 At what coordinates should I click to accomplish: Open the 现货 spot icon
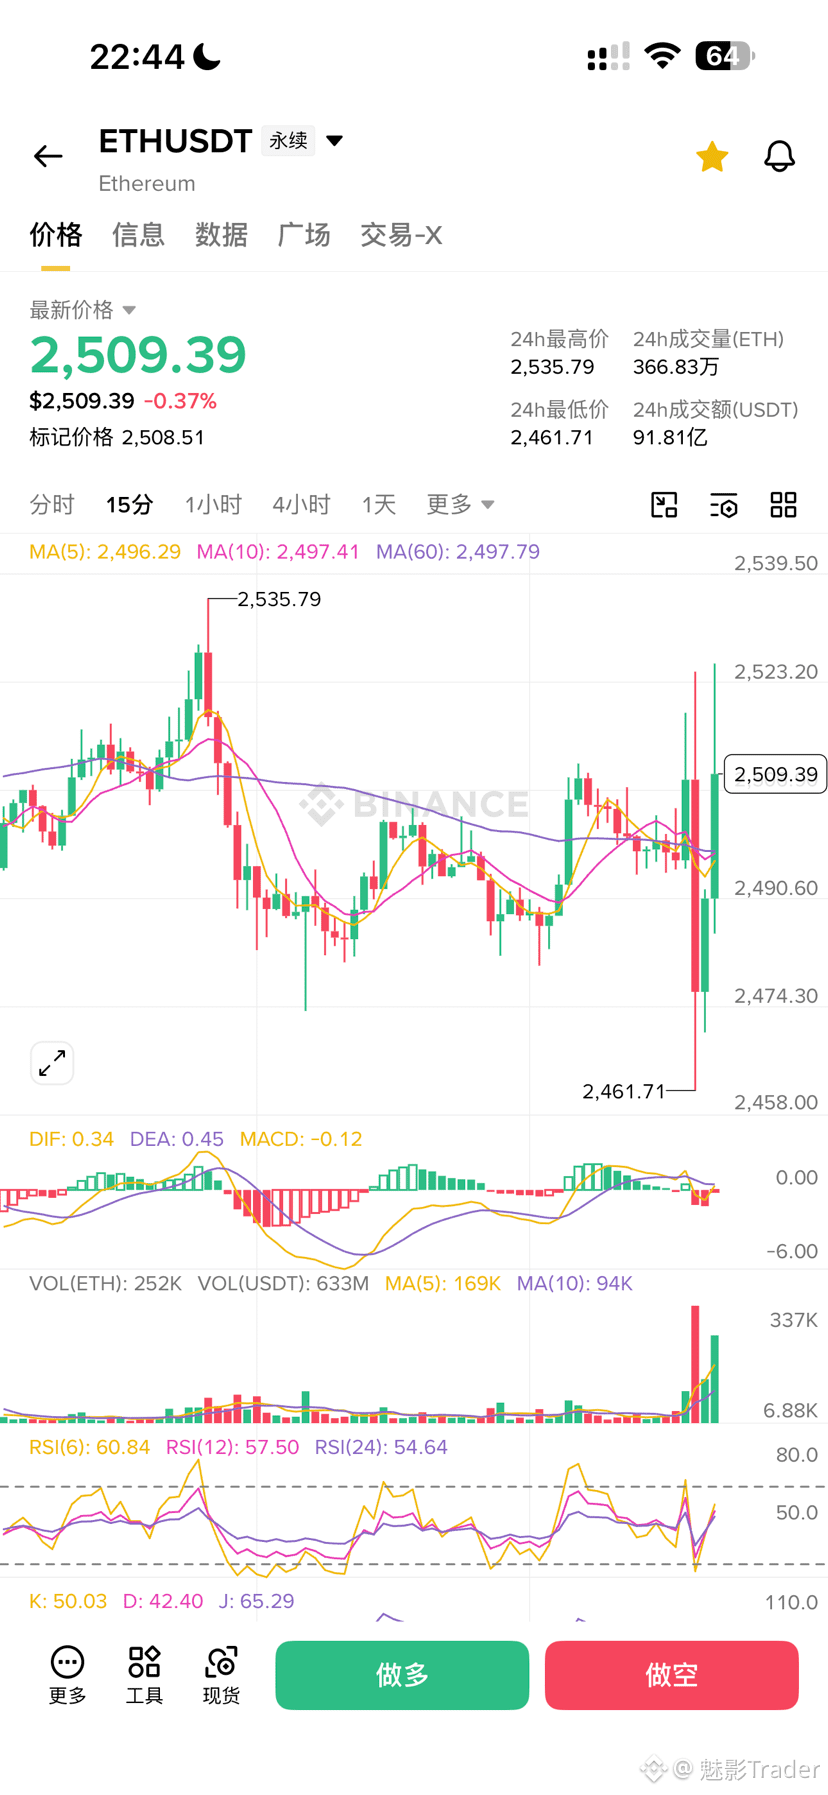221,1675
